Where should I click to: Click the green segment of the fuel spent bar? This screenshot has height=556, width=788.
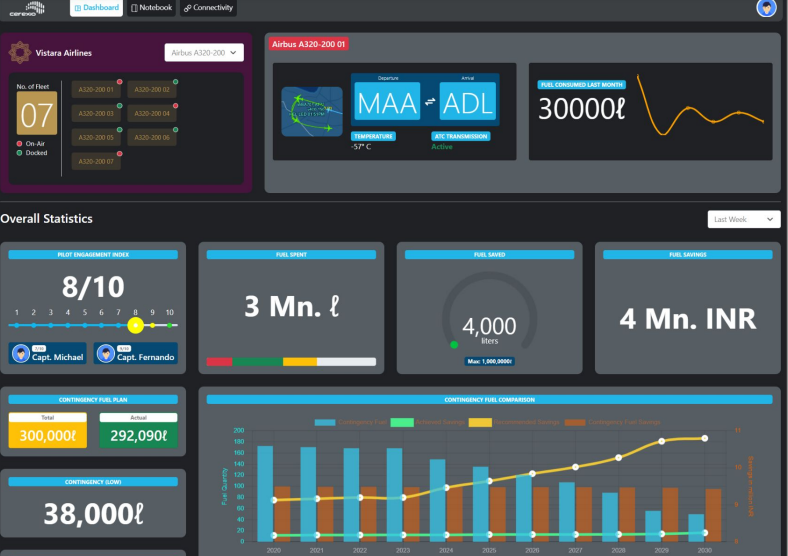[x=258, y=361]
